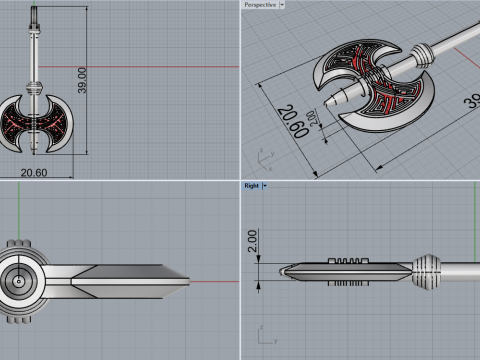Click the ZY axis icon in Right view
This screenshot has height=360, width=480.
coord(267,335)
